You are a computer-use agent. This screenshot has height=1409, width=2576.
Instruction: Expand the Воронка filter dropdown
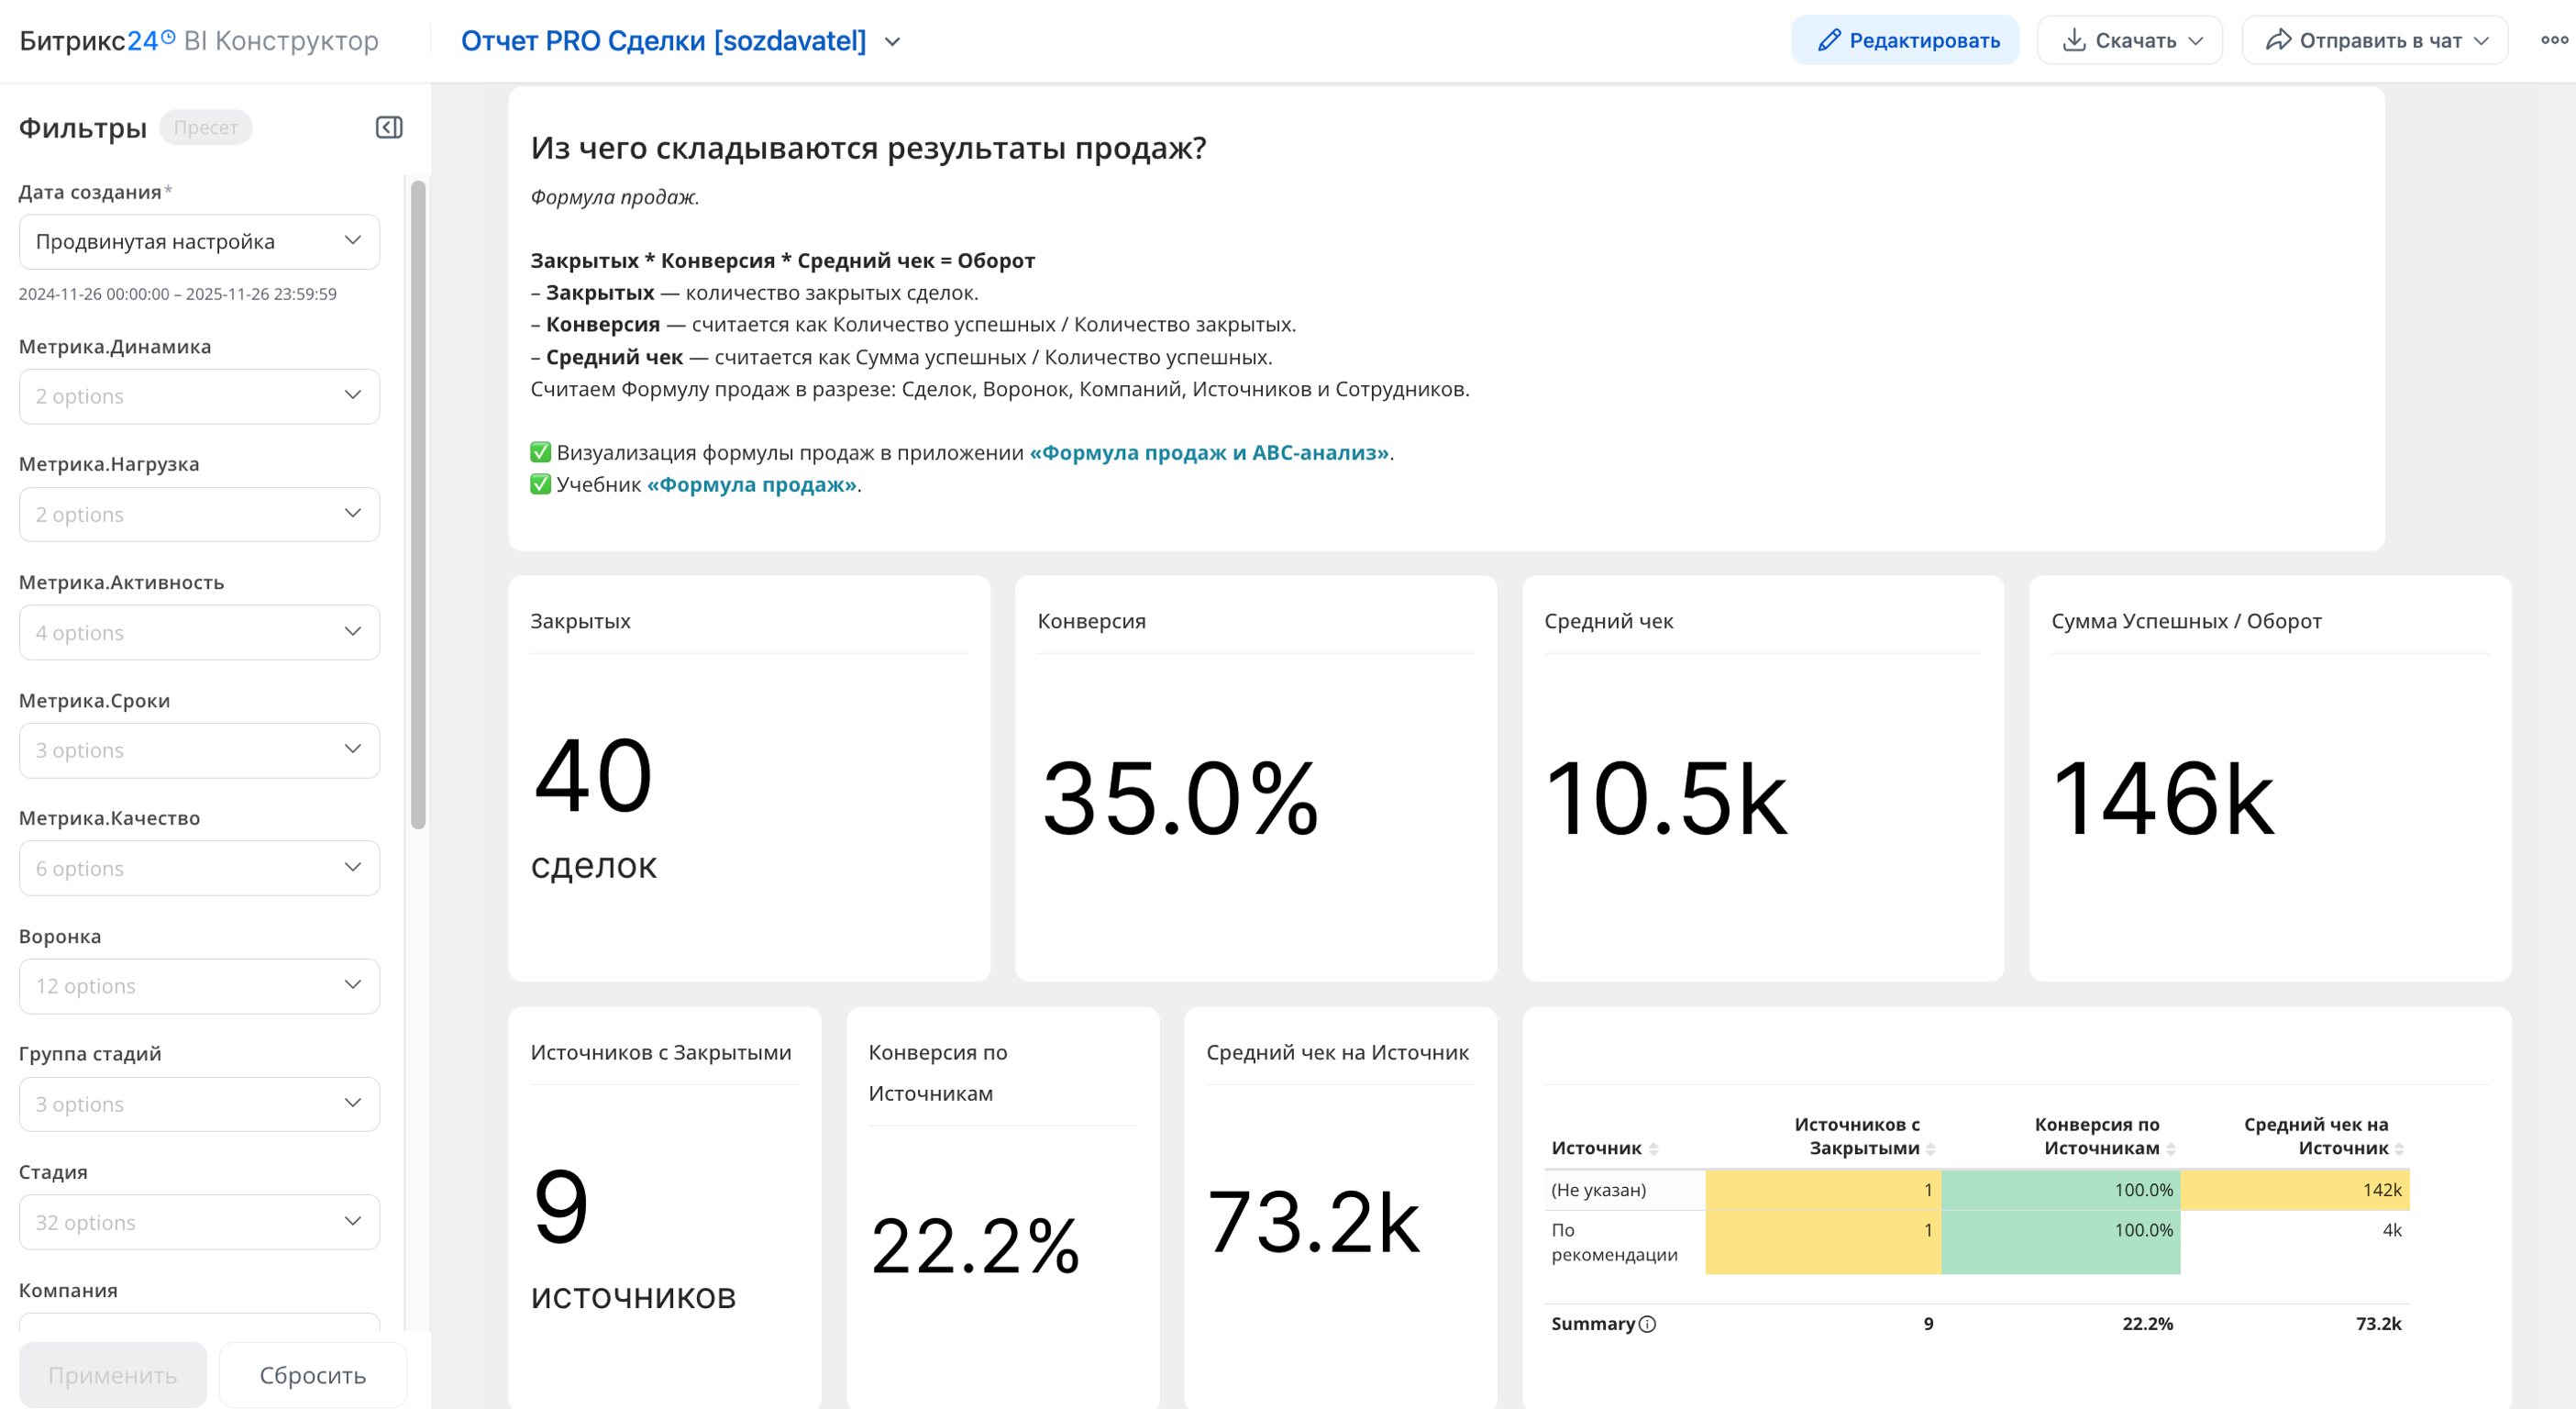tap(199, 986)
